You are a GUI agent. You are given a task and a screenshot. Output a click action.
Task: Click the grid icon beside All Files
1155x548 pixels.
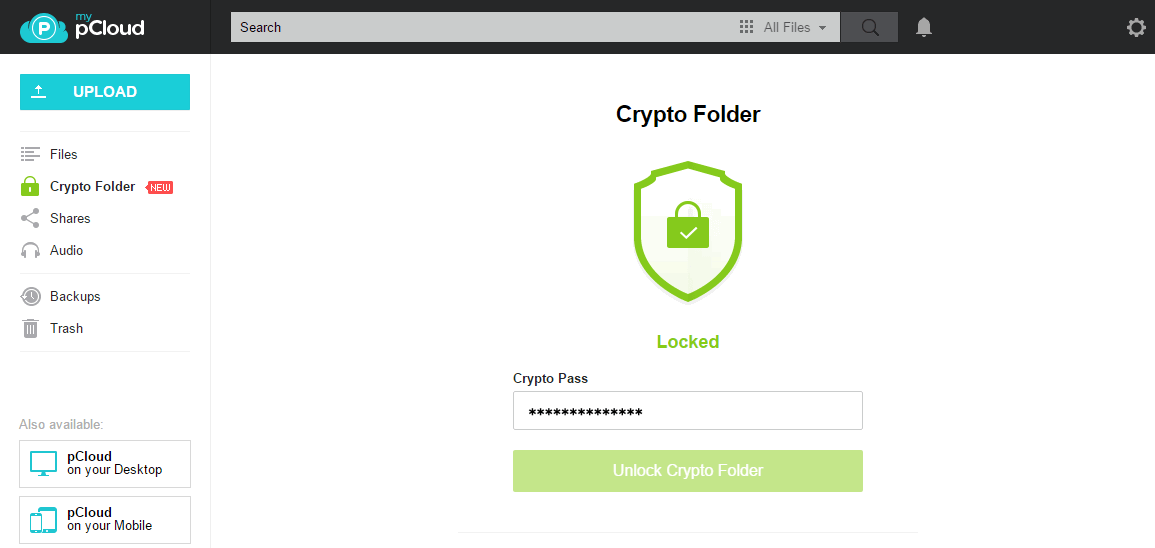click(746, 27)
